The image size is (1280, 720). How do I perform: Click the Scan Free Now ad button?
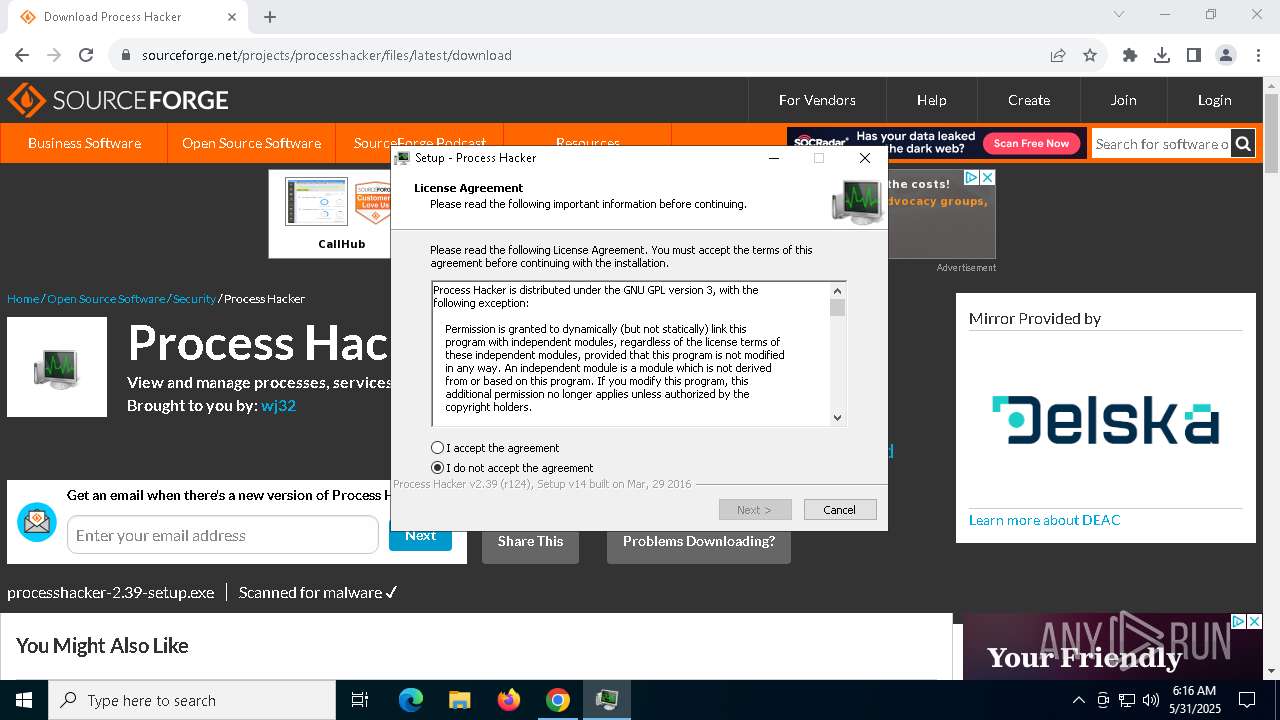pyautogui.click(x=1031, y=143)
